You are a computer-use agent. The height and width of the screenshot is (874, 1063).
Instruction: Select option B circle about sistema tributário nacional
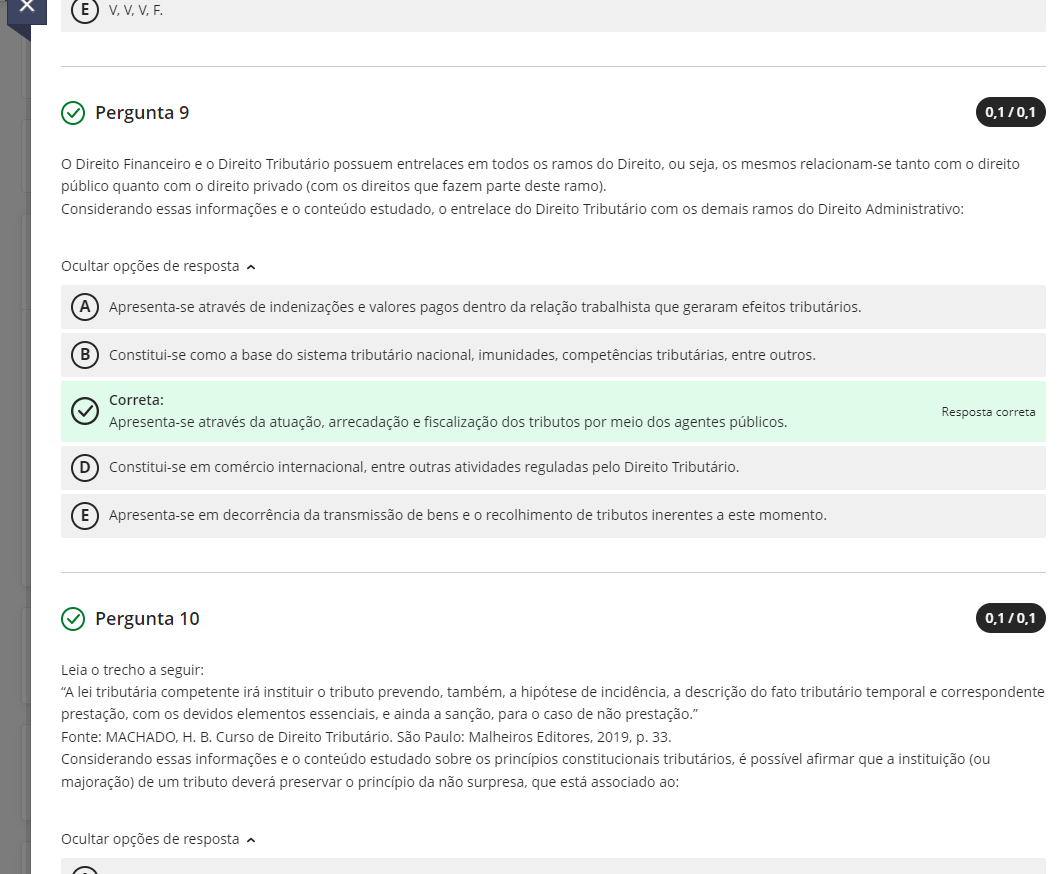tap(85, 355)
